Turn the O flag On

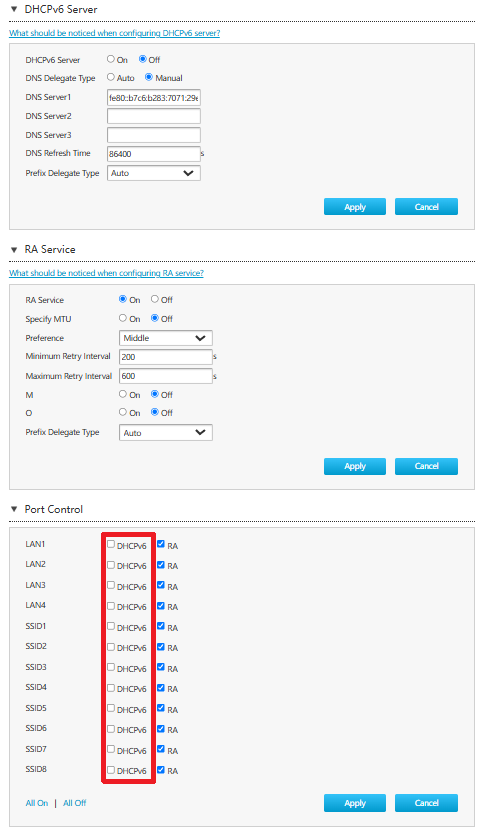pos(122,412)
